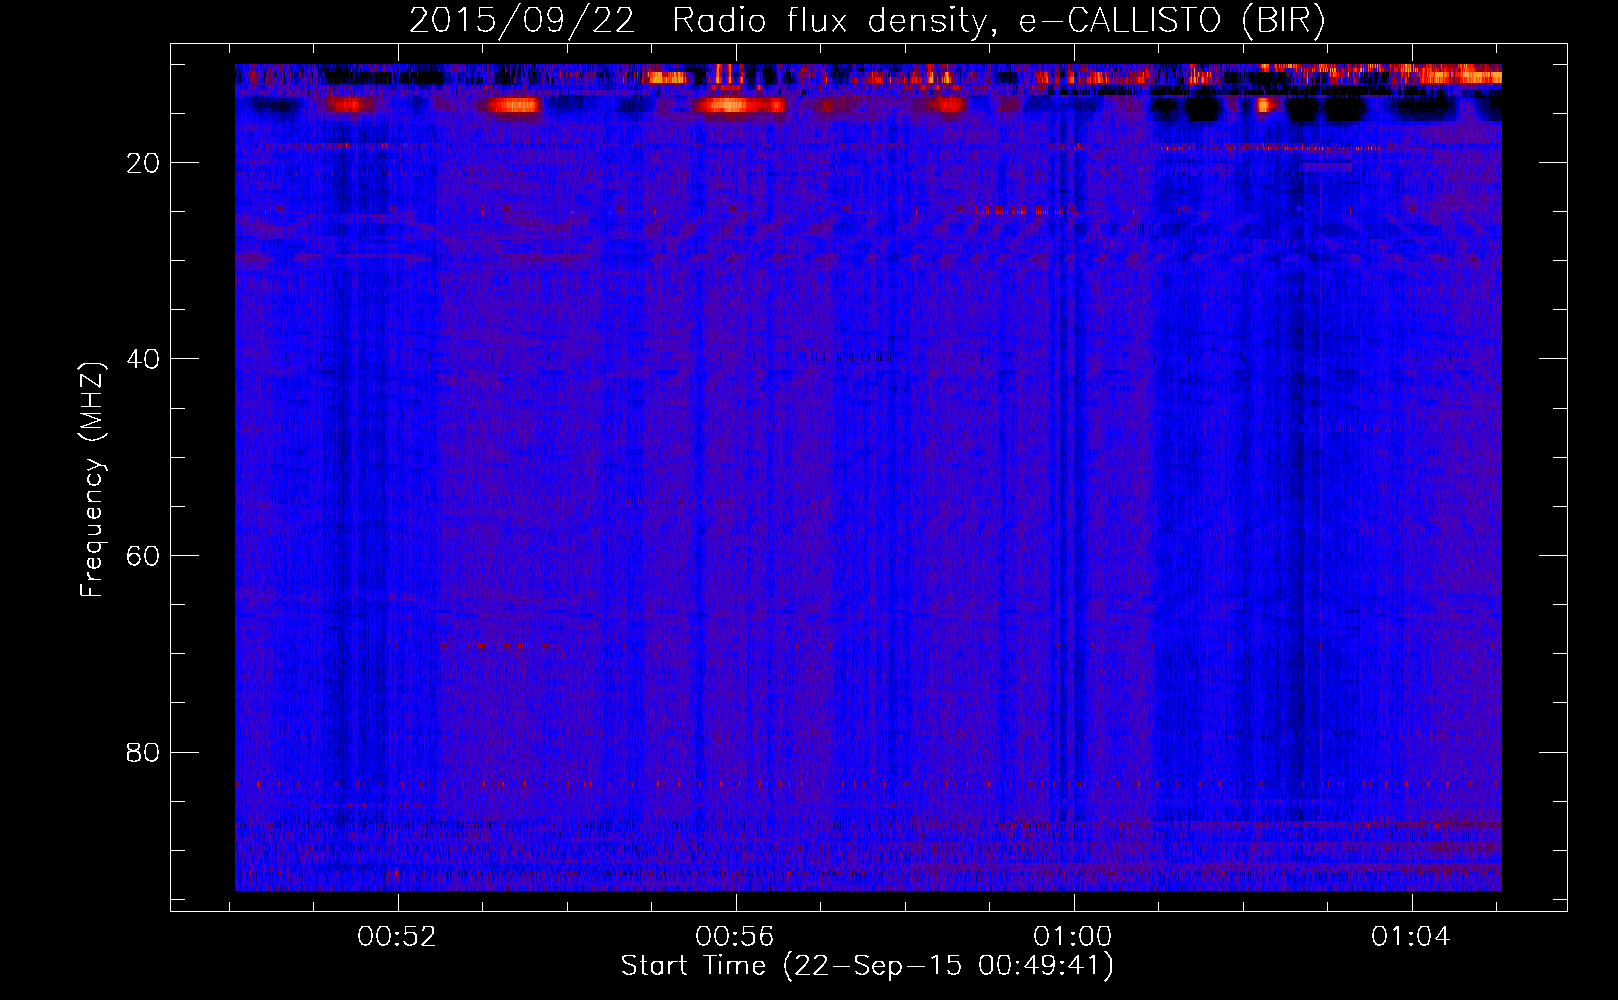The image size is (1618, 1000).
Task: Click the 00:52 time tick label
Action: tap(398, 937)
